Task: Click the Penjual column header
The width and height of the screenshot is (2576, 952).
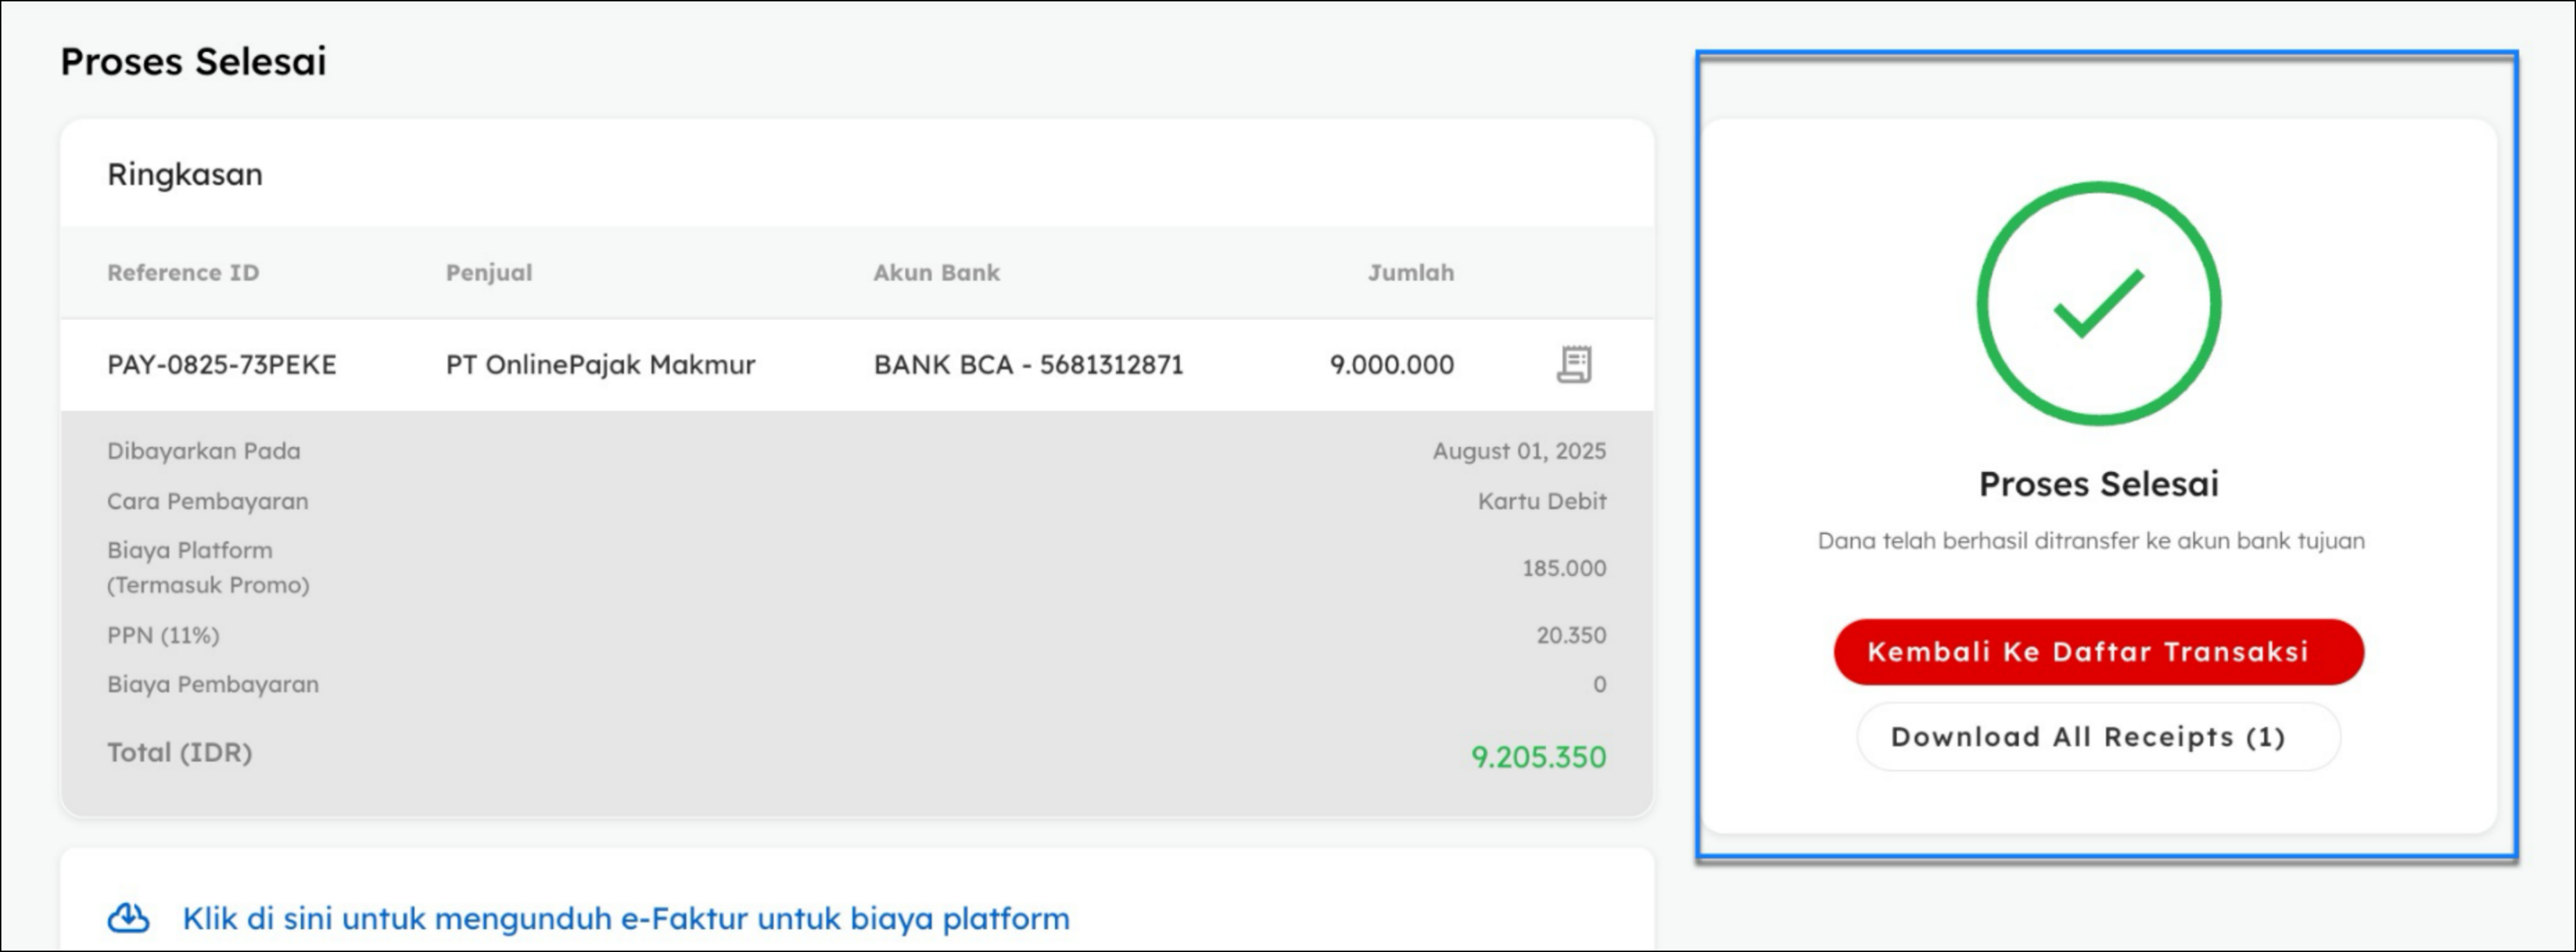Action: pyautogui.click(x=489, y=273)
